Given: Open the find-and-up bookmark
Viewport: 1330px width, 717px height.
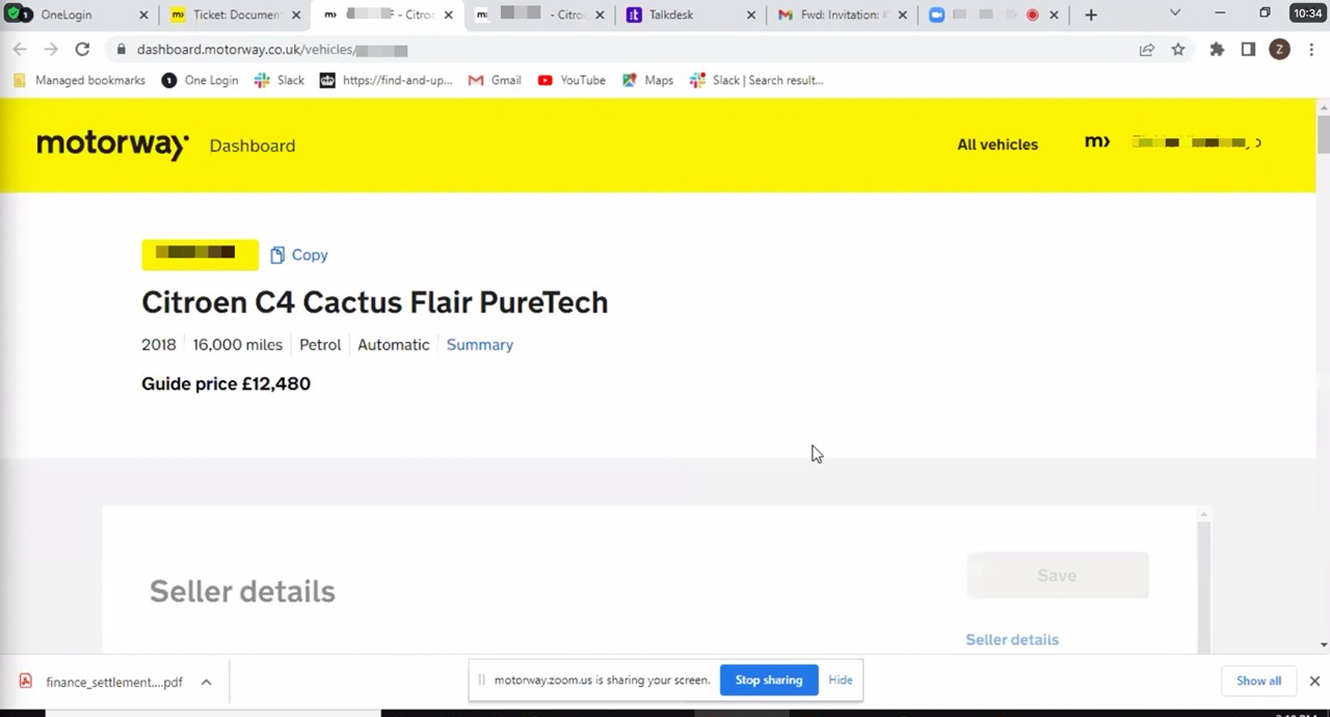Looking at the screenshot, I should coord(386,80).
